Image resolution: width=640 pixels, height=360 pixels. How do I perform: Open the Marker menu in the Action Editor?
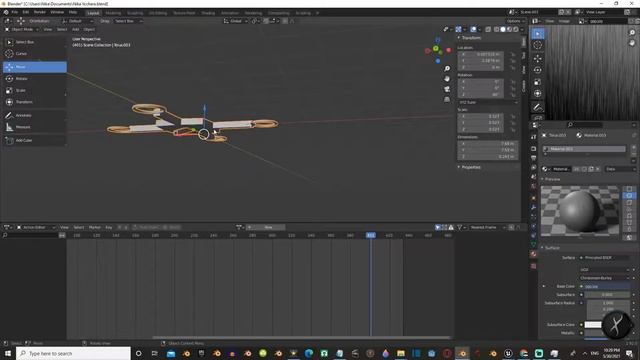click(x=94, y=227)
